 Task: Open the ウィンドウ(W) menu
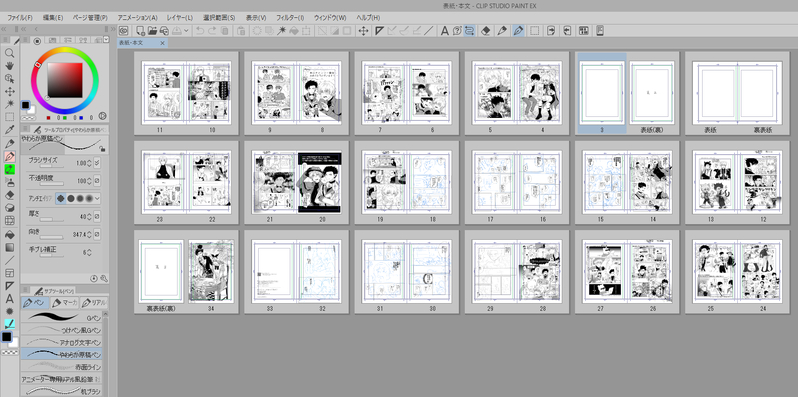click(x=330, y=18)
